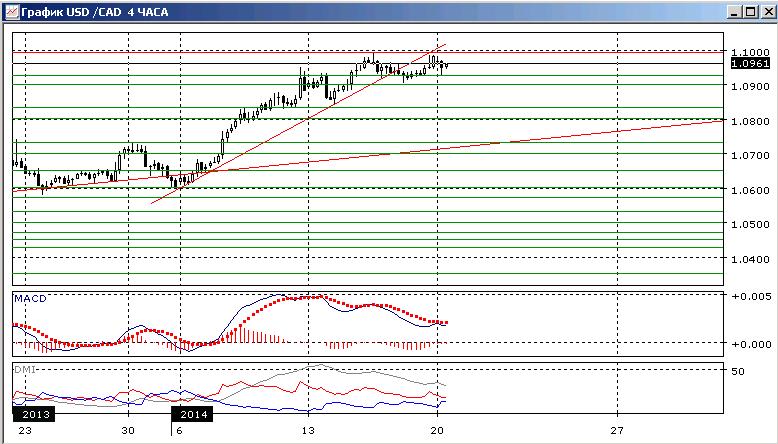
Task: Click the 2013 year marker
Action: coord(33,414)
